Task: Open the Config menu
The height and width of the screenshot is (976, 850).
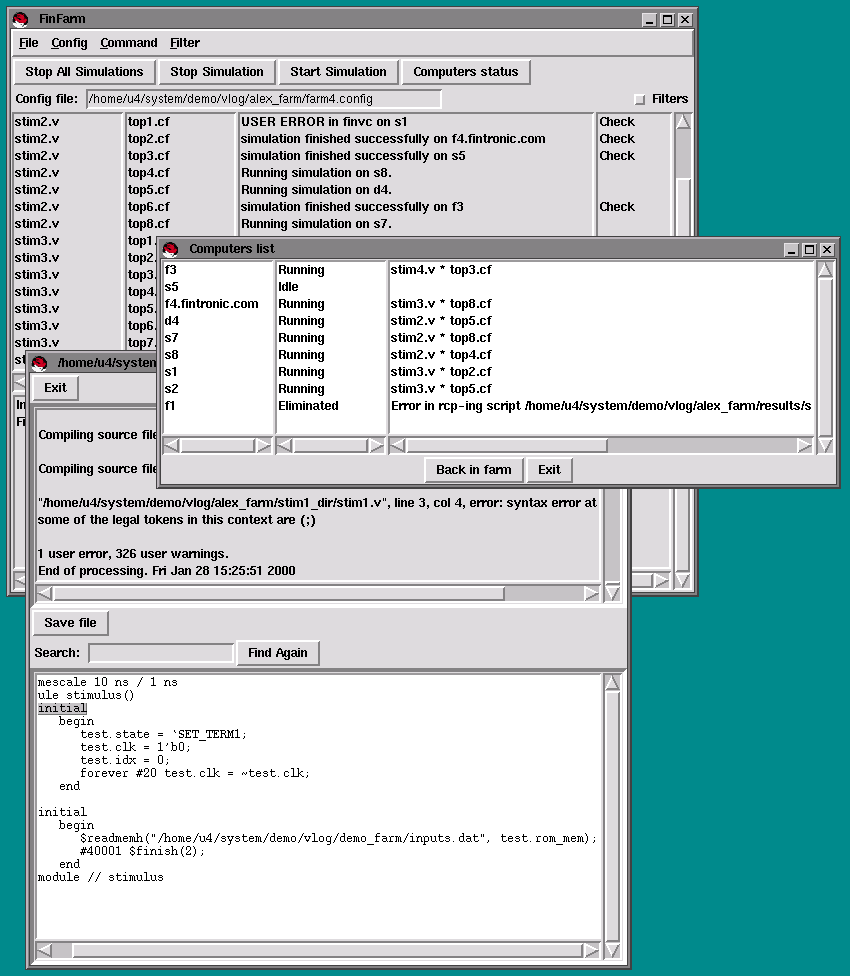Action: pos(69,43)
